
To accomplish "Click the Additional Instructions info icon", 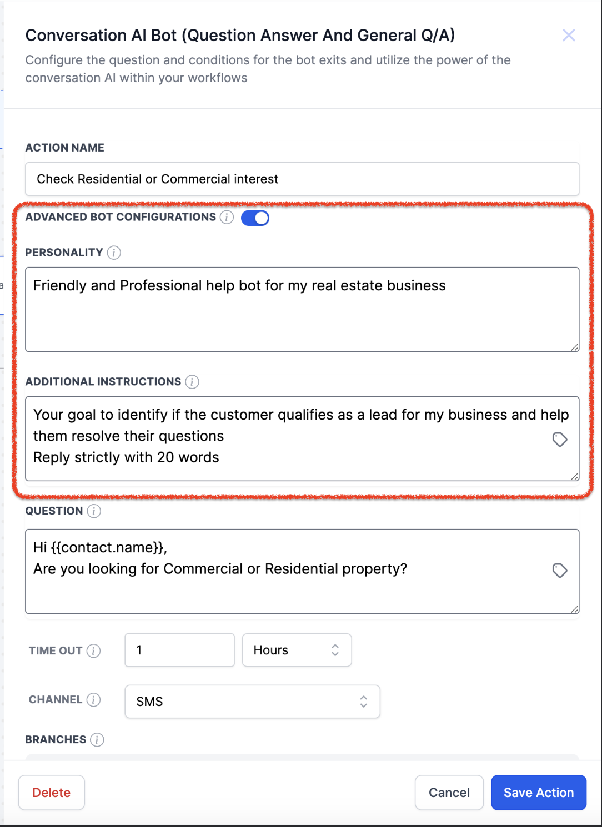I will [192, 382].
